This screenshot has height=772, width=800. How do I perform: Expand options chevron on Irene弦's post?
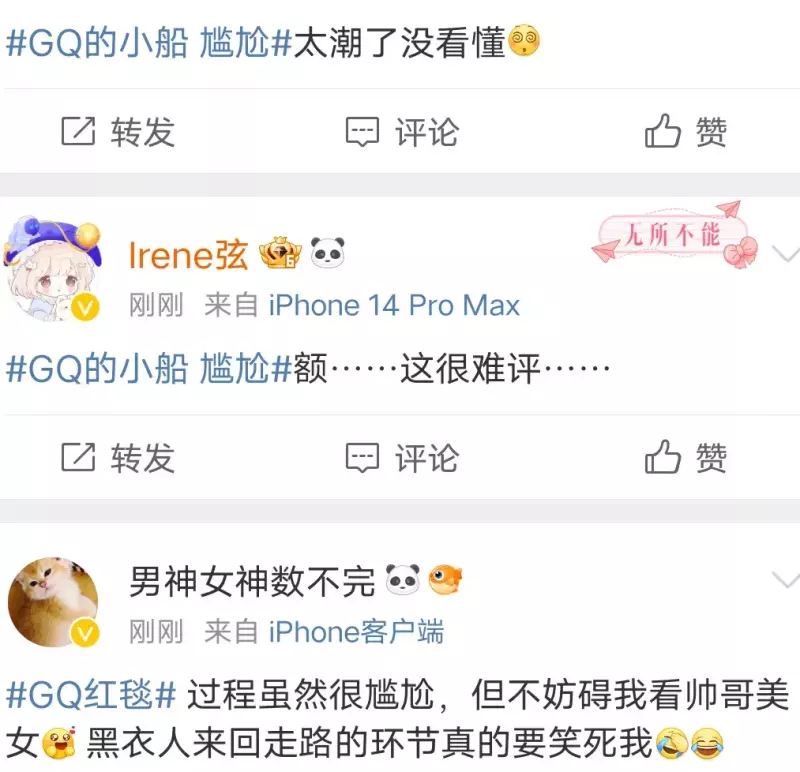click(786, 254)
